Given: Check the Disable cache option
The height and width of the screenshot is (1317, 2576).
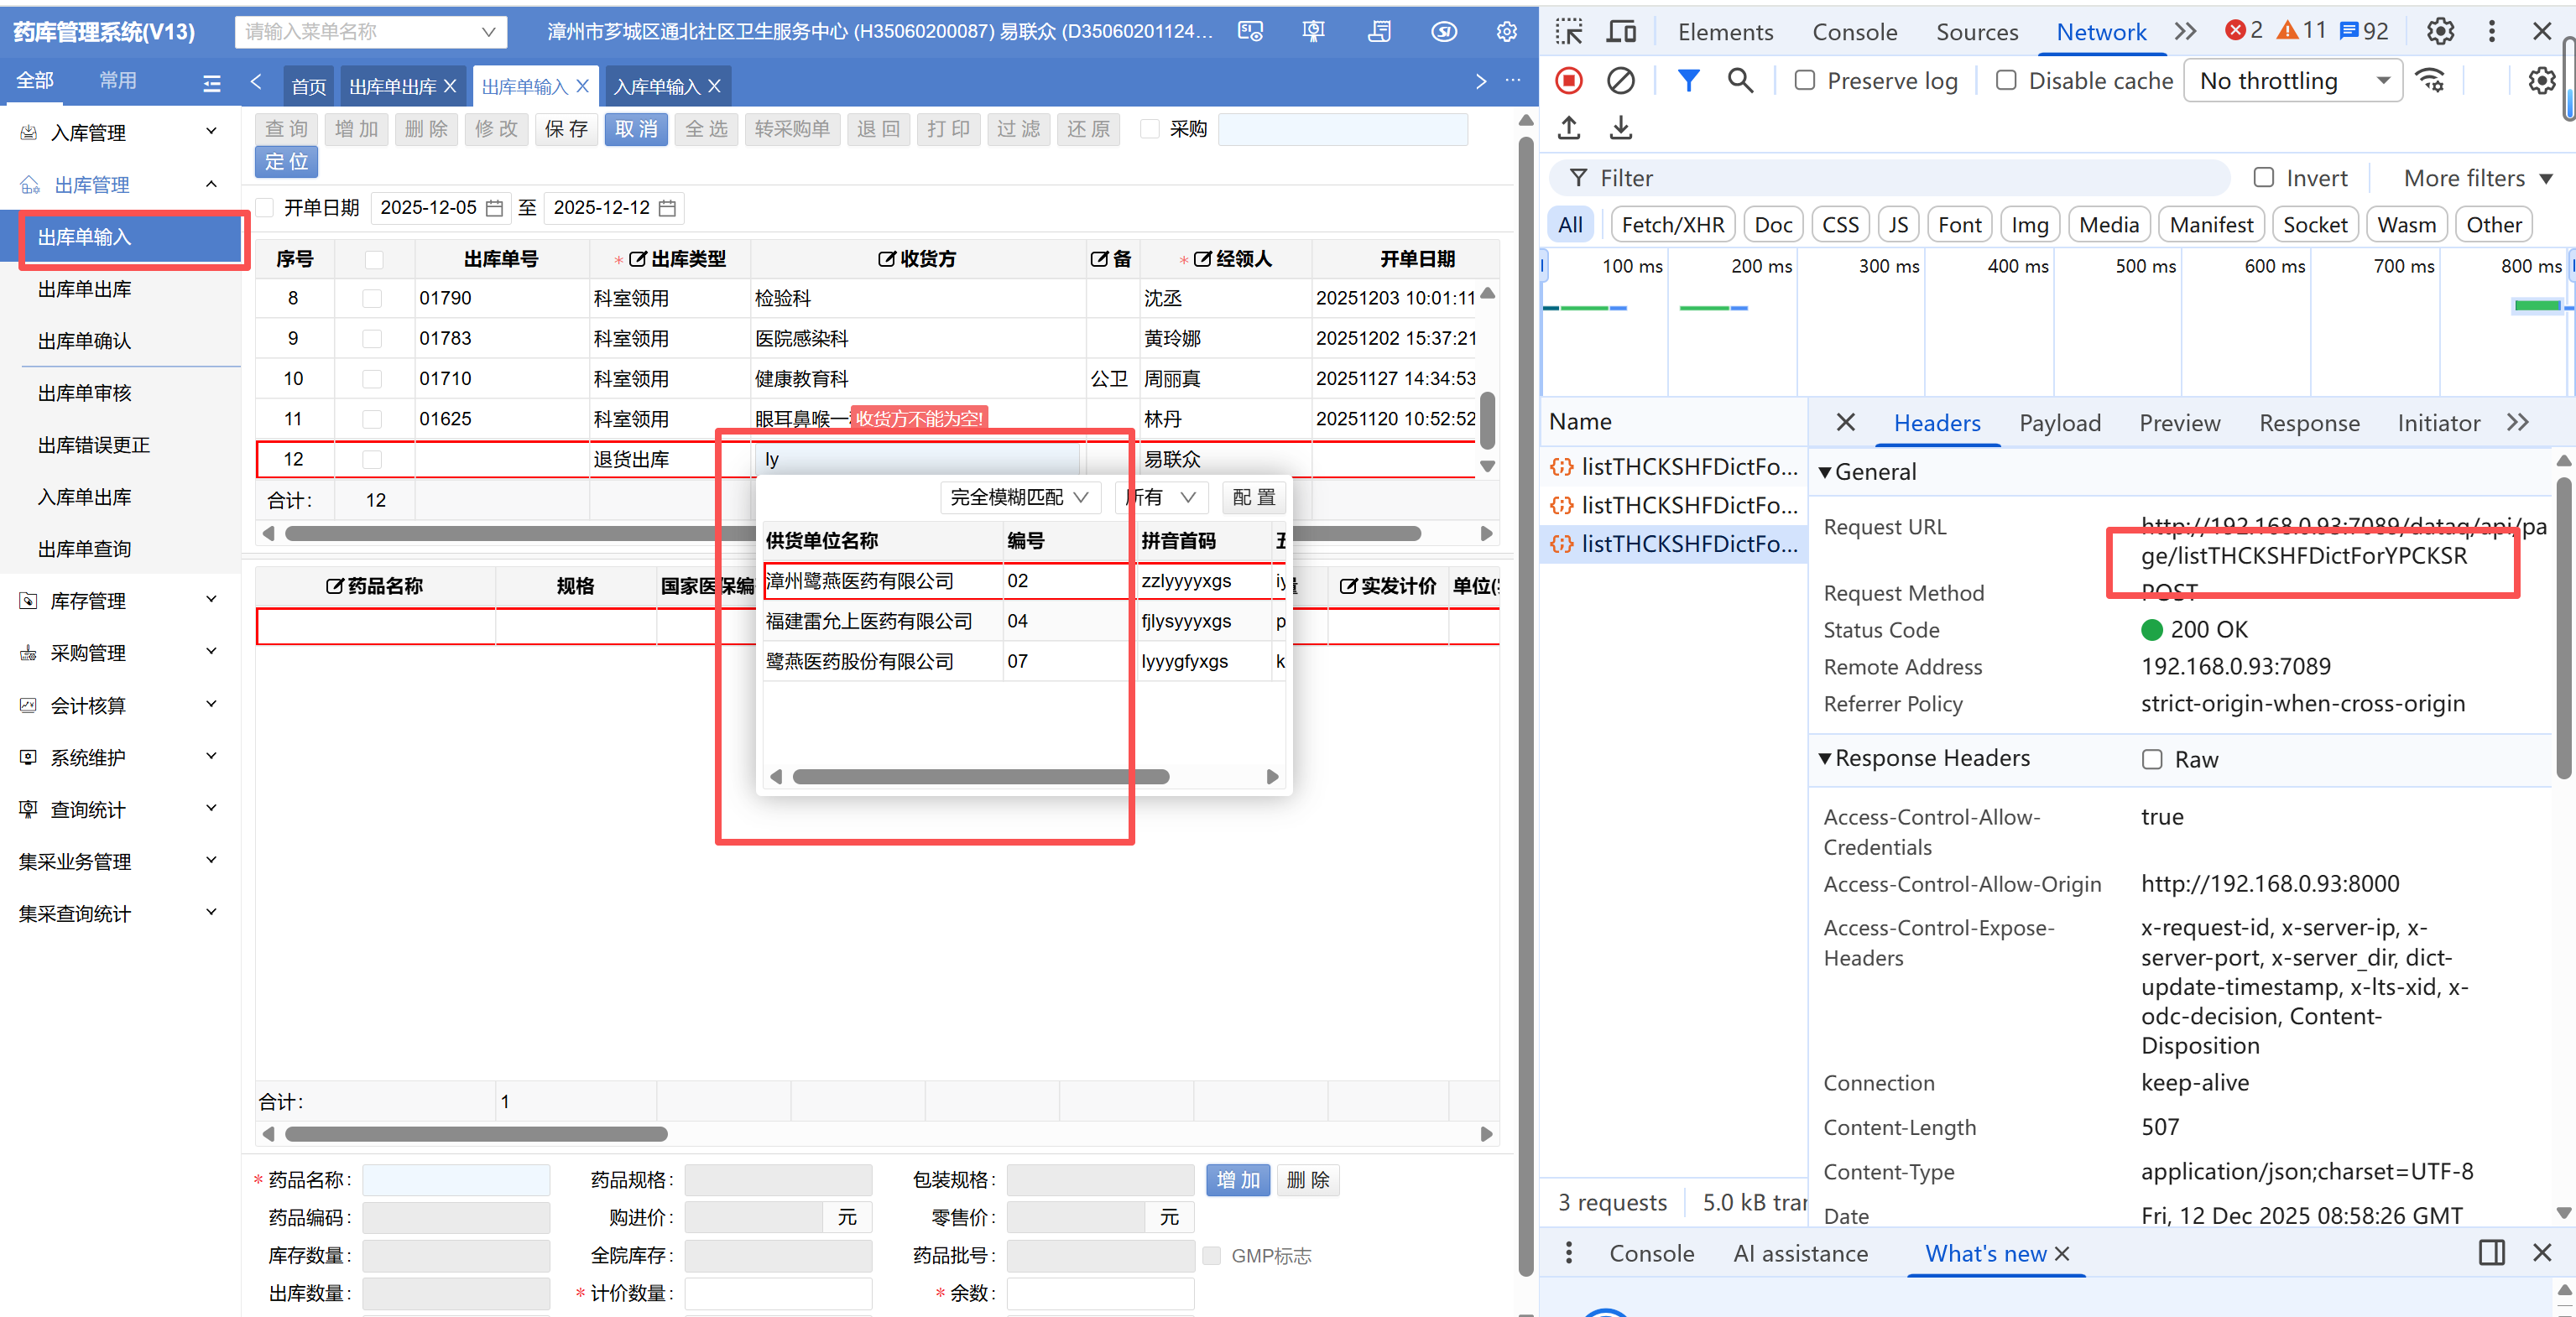Looking at the screenshot, I should coord(2006,80).
